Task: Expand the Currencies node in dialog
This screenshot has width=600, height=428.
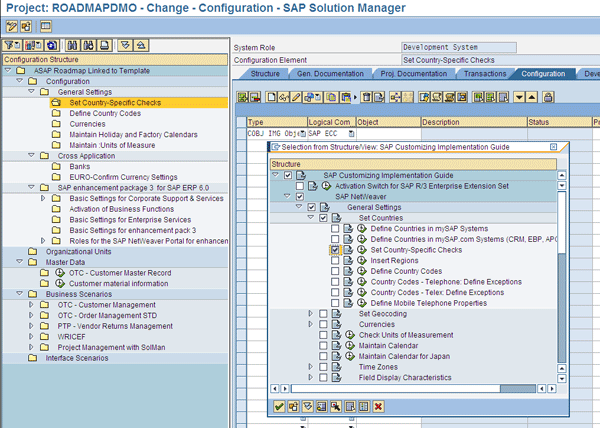Action: coord(311,324)
